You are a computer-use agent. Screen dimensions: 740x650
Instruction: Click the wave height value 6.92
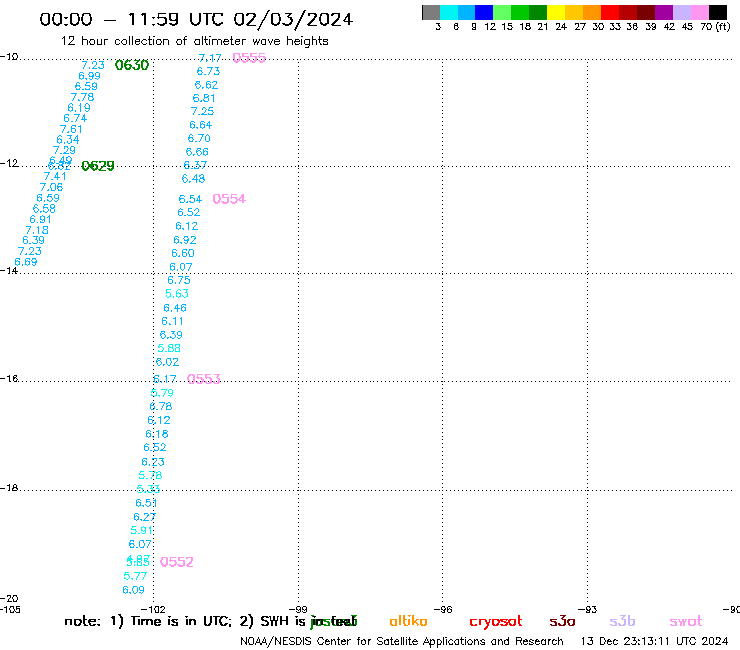[185, 240]
